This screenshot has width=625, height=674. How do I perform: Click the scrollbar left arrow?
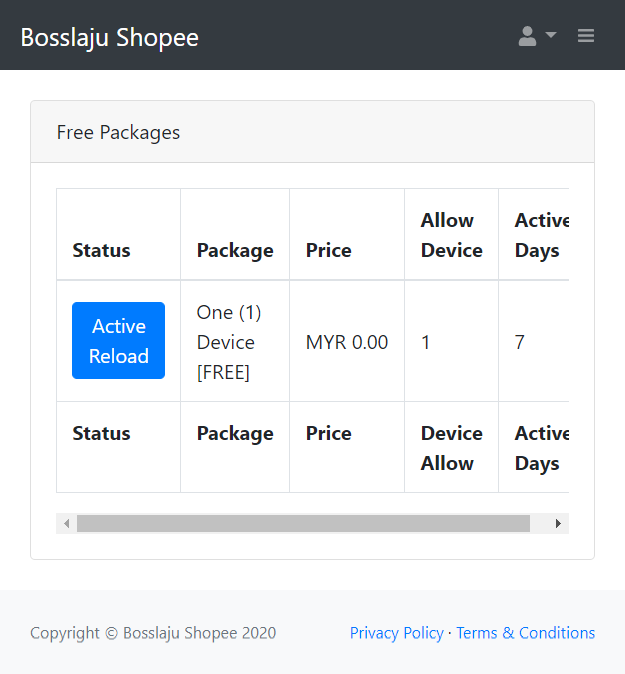[x=67, y=524]
